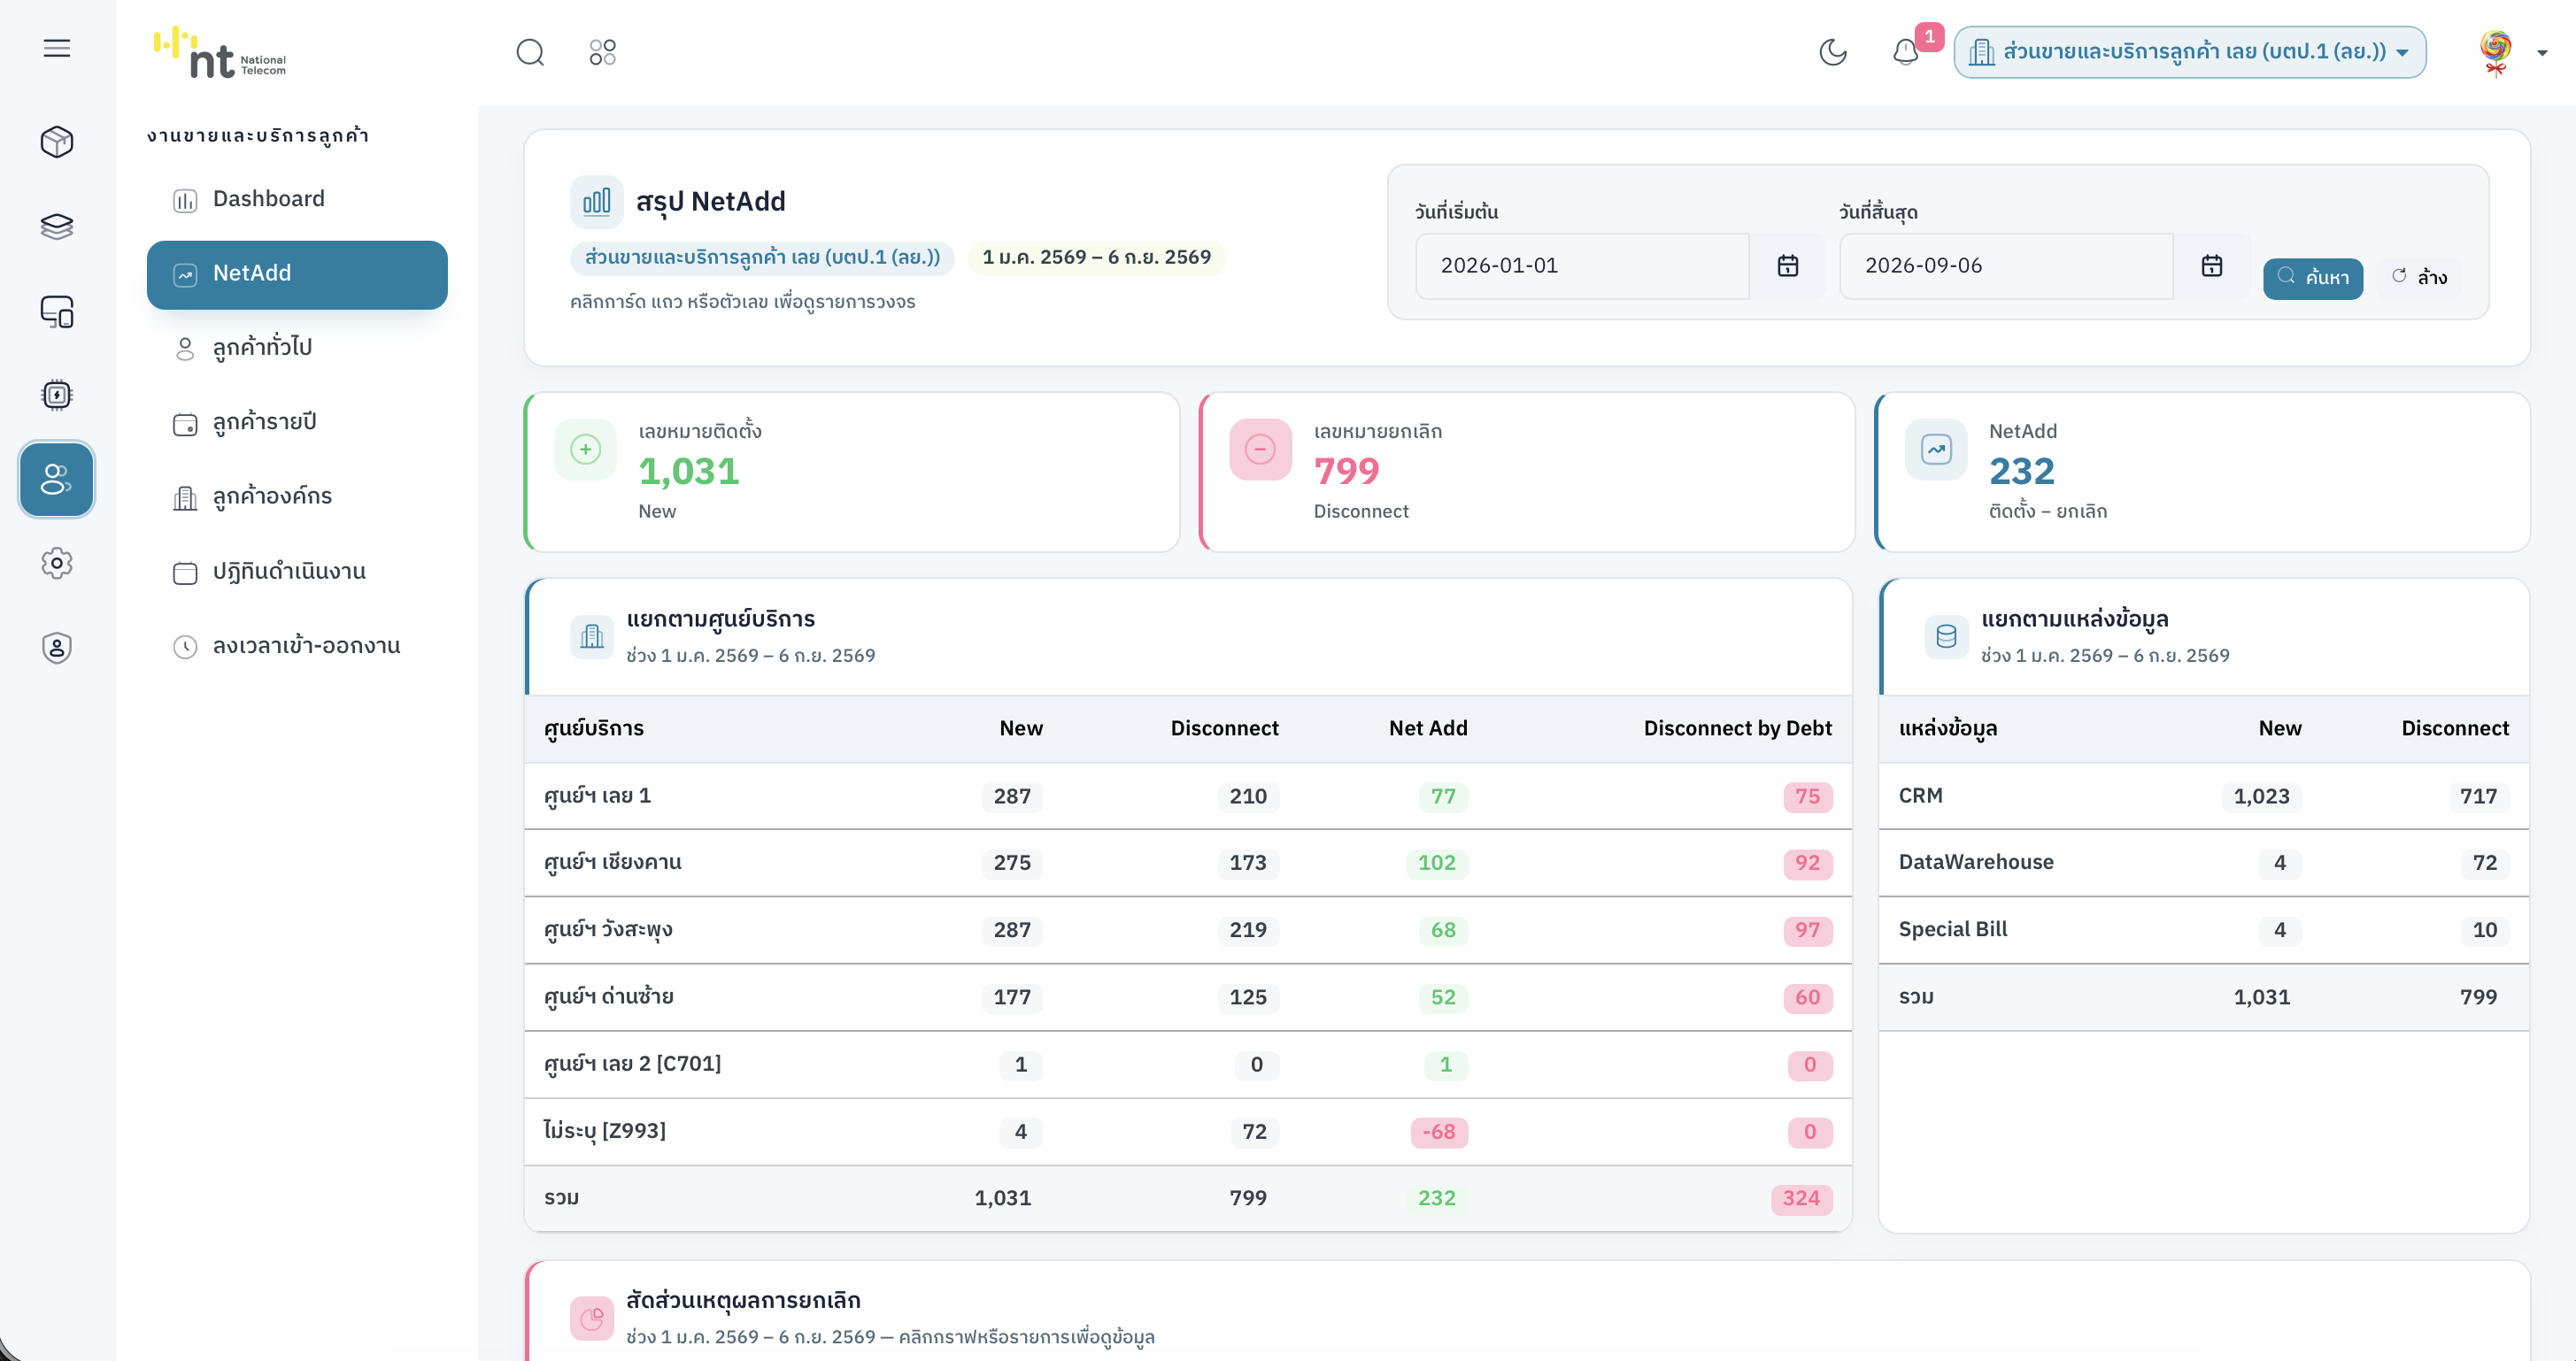Viewport: 2576px width, 1361px height.
Task: Click the ค้นหา search button
Action: [2313, 278]
